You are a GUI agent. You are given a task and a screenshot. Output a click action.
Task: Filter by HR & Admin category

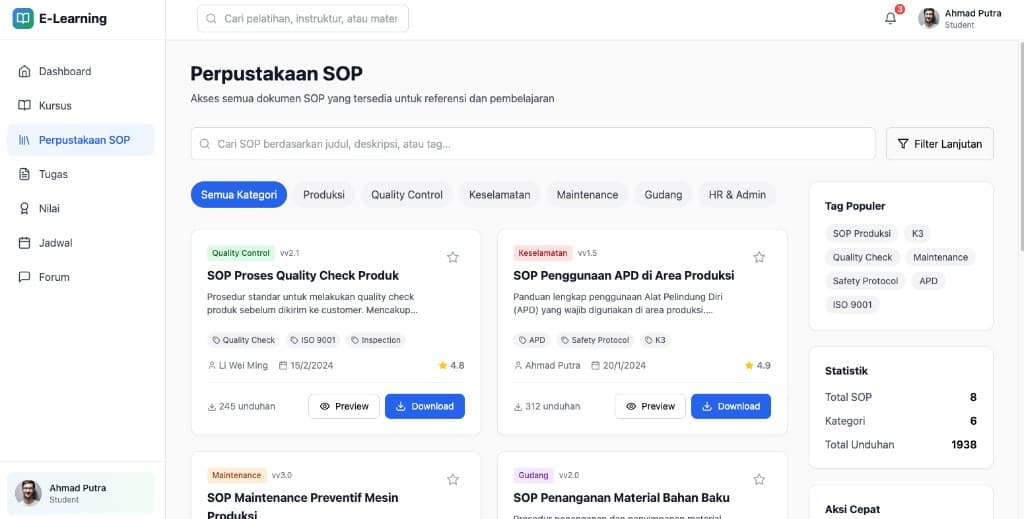click(x=737, y=195)
